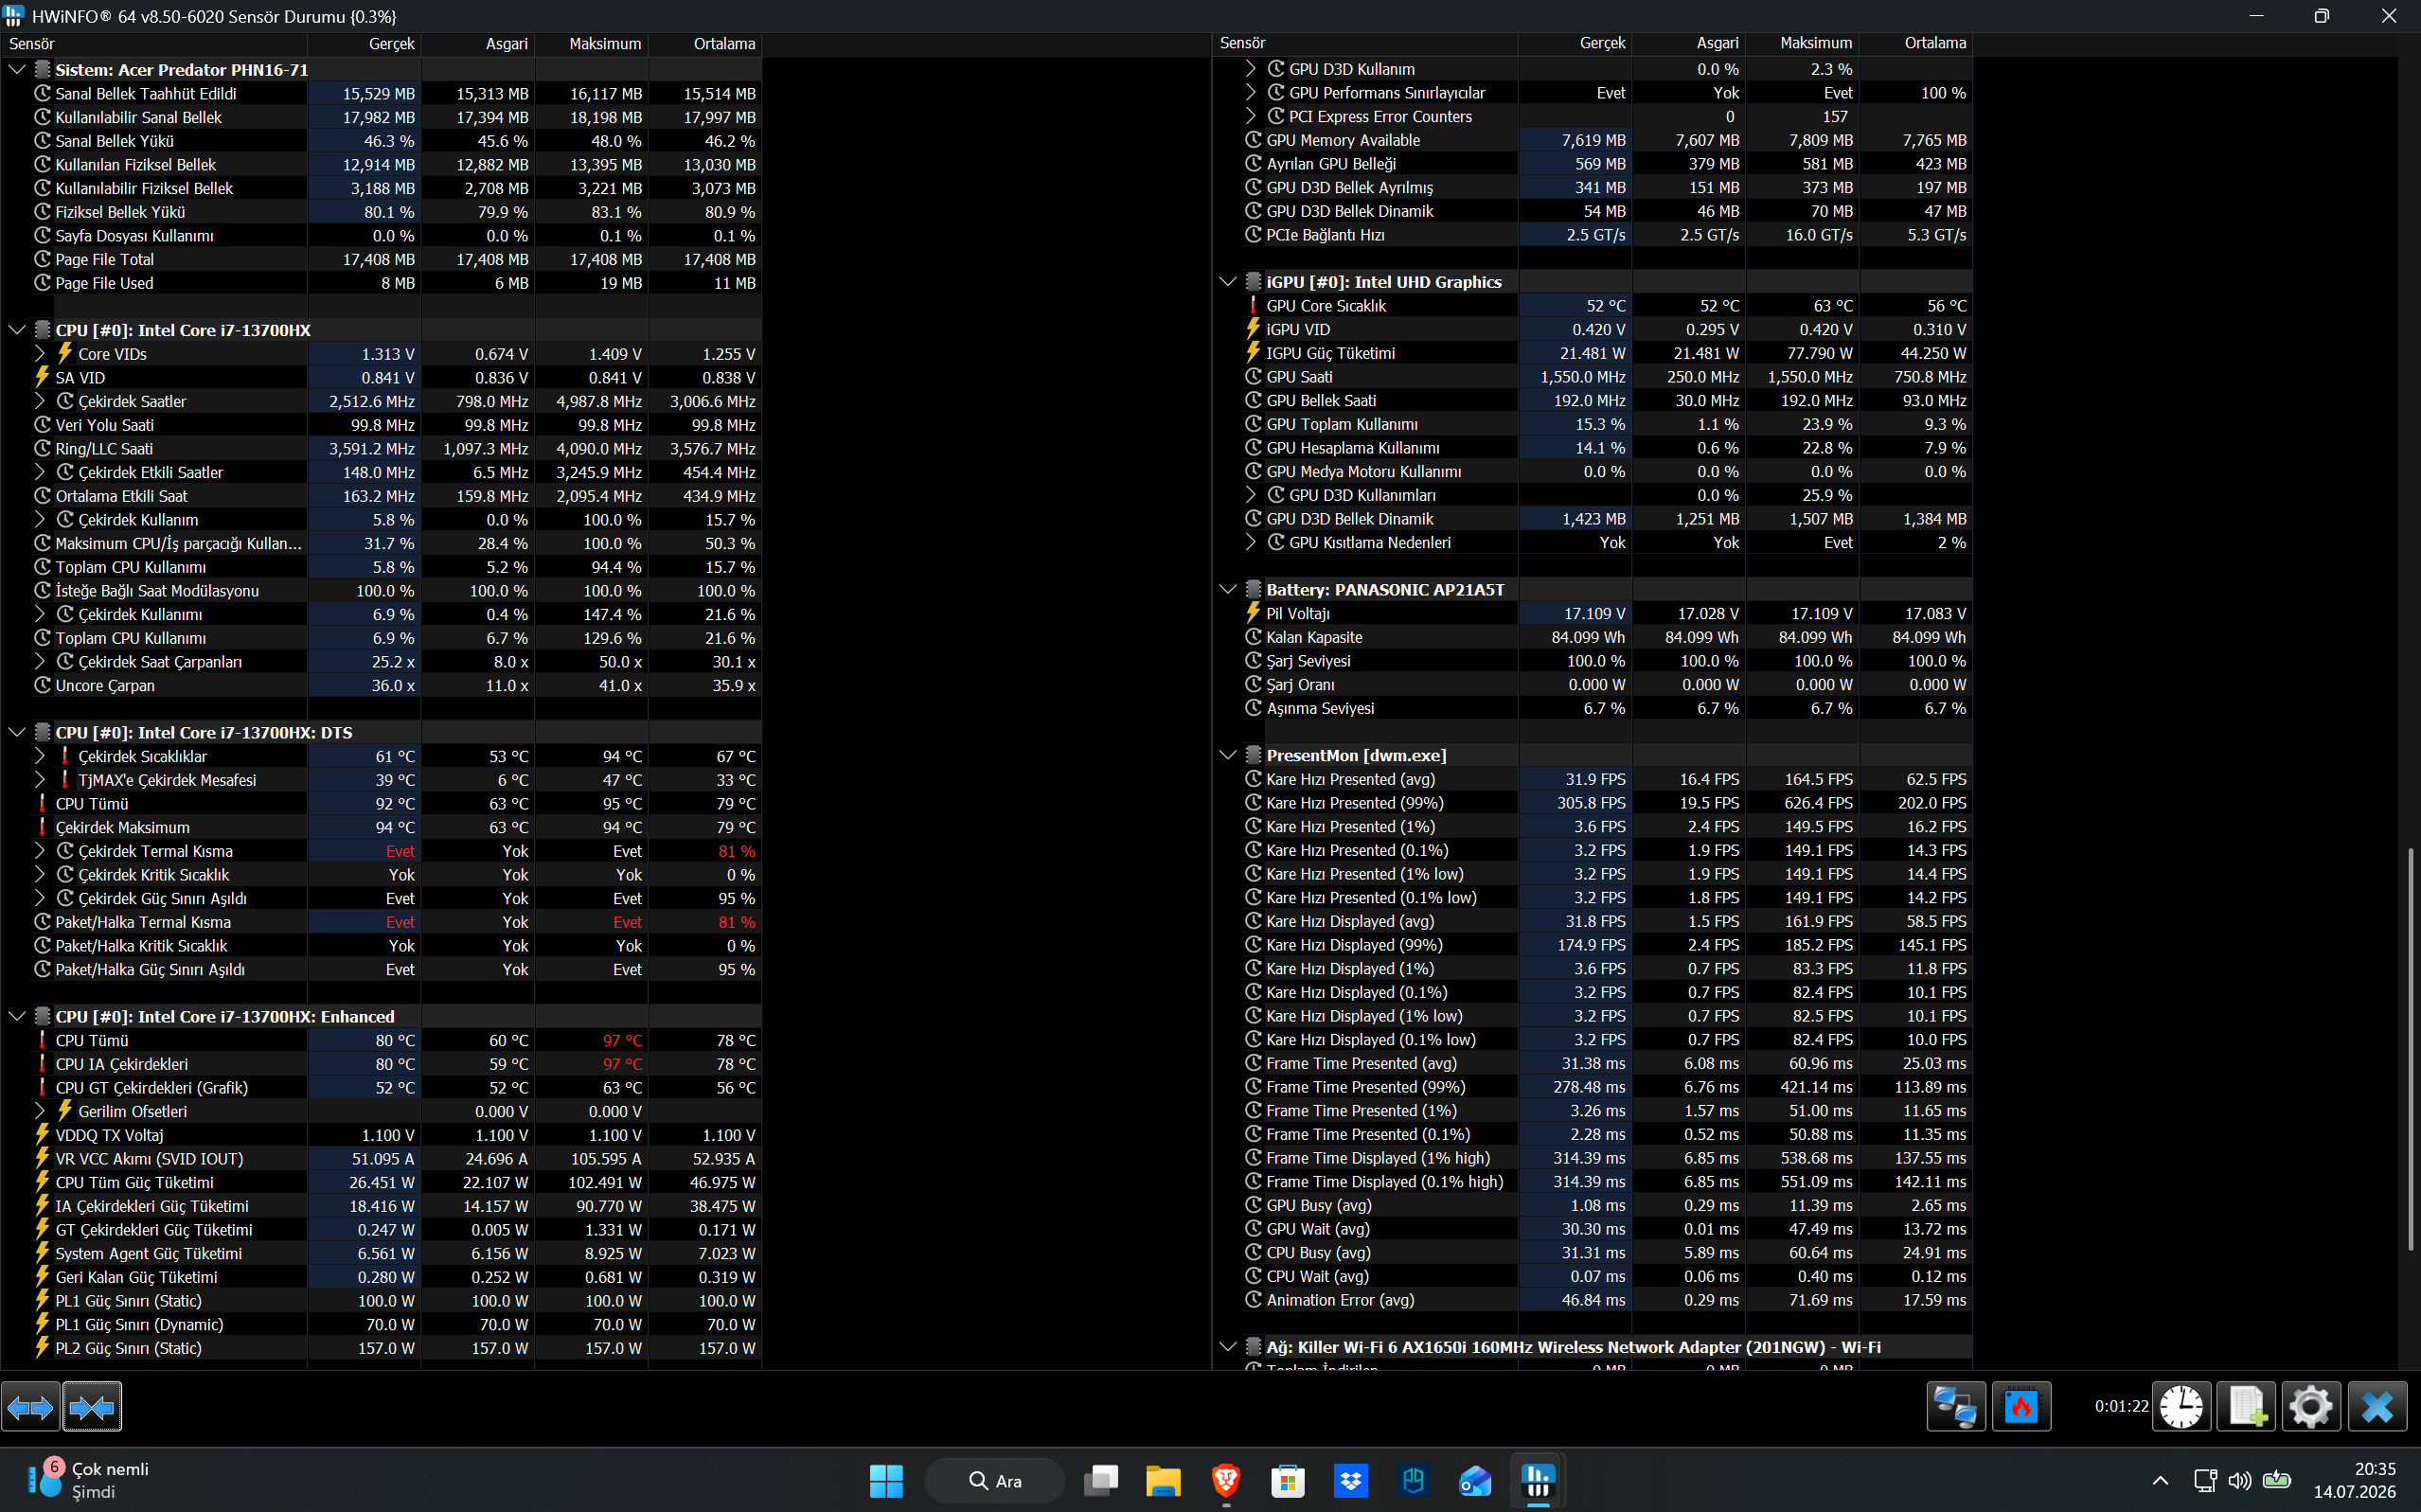Expand the Core VIDs row

[40, 354]
